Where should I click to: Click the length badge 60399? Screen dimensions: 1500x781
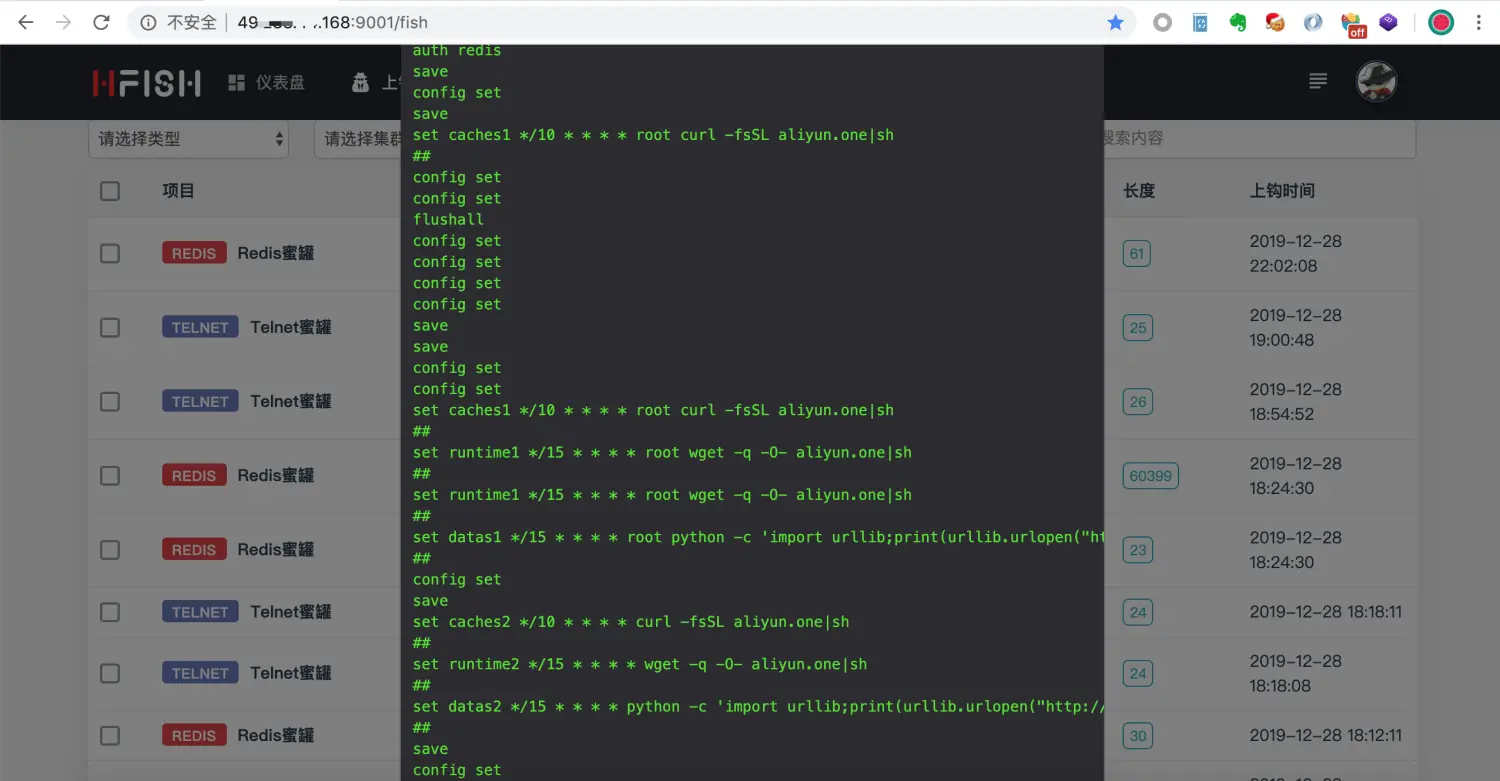pos(1151,476)
